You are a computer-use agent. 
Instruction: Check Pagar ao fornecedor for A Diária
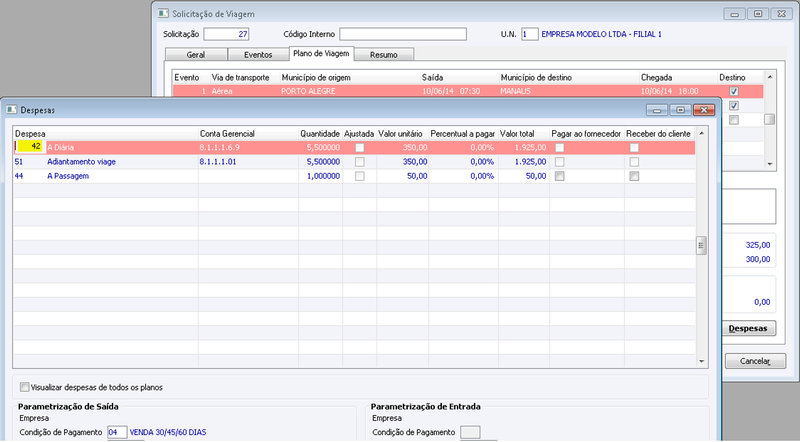(560, 148)
